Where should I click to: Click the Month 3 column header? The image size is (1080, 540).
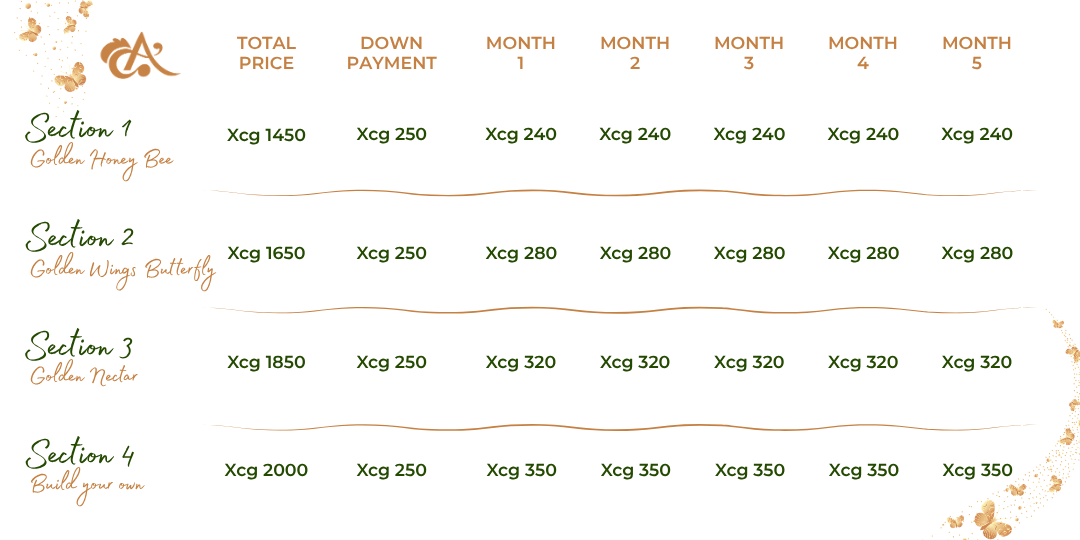(748, 53)
